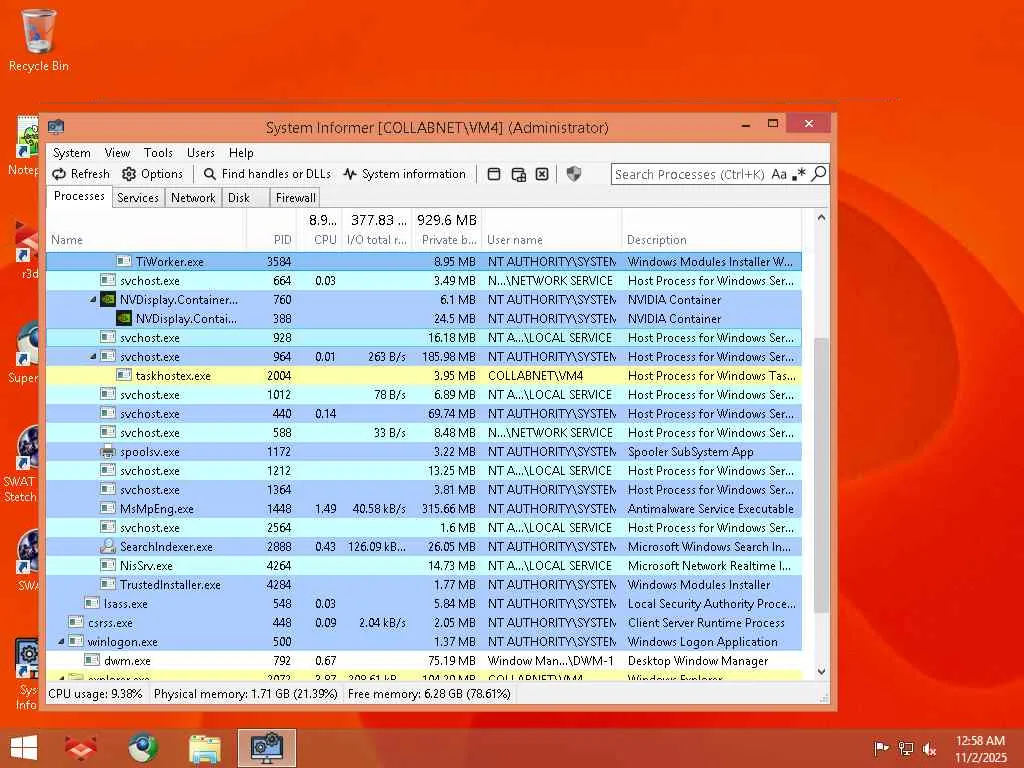Click the NVIDIA icon of child process PID 388
This screenshot has width=1024, height=768.
(x=124, y=319)
